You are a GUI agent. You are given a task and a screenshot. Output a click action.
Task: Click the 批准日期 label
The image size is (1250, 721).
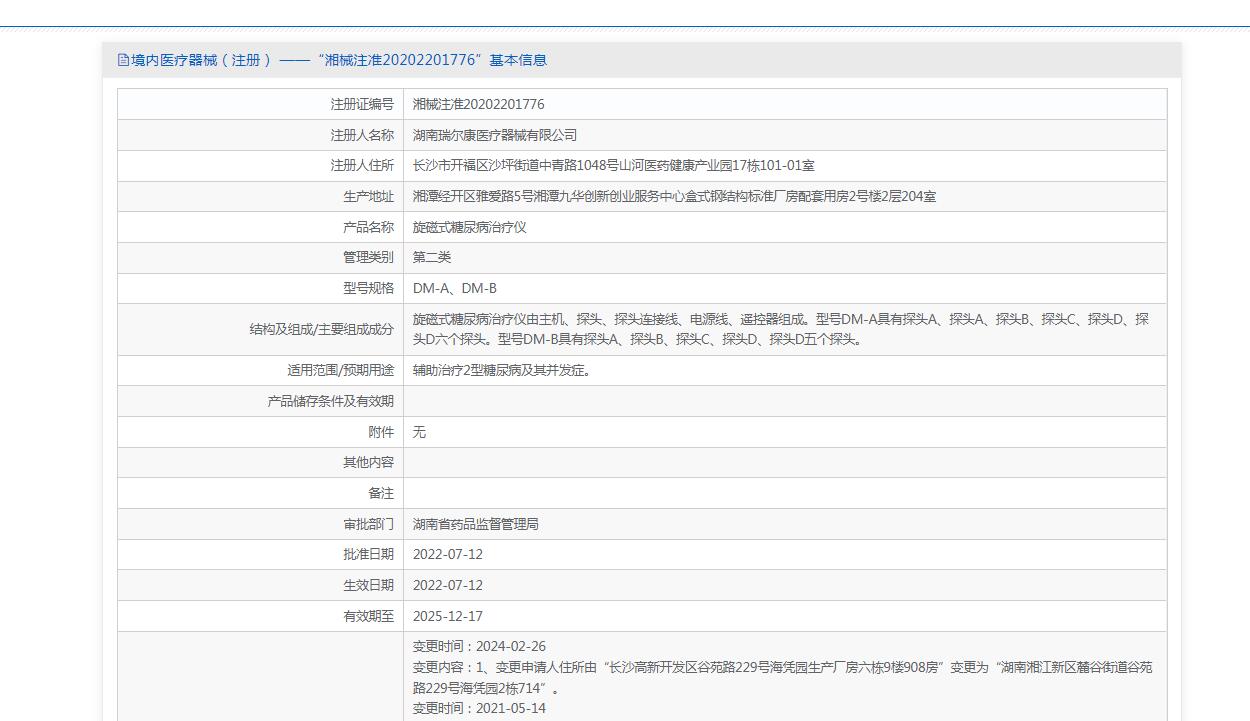(368, 554)
